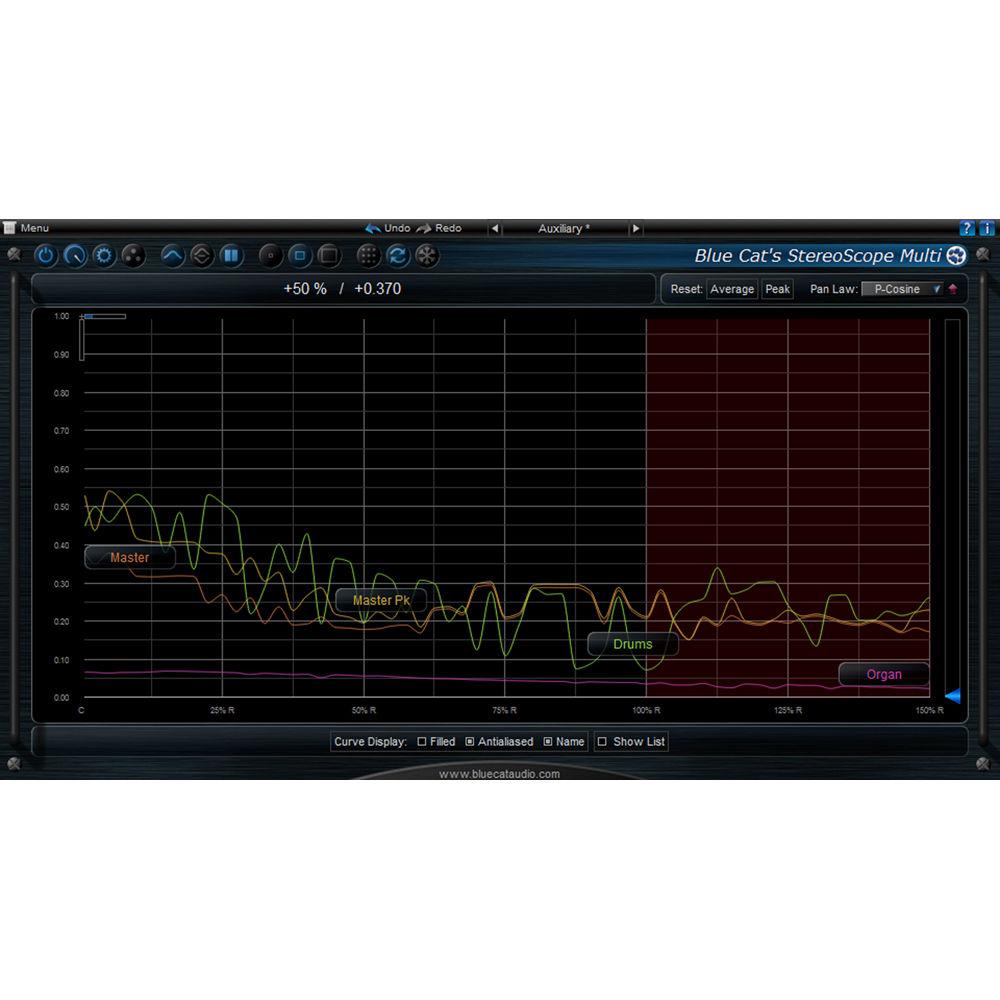1000x1000 pixels.
Task: Click the pause icon in the toolbar
Action: coord(230,256)
